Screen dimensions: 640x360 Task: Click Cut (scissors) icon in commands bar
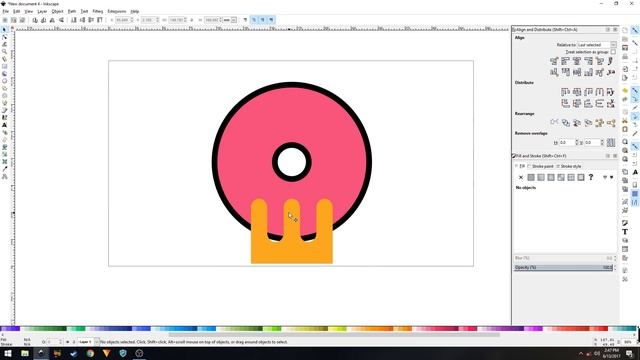click(625, 120)
